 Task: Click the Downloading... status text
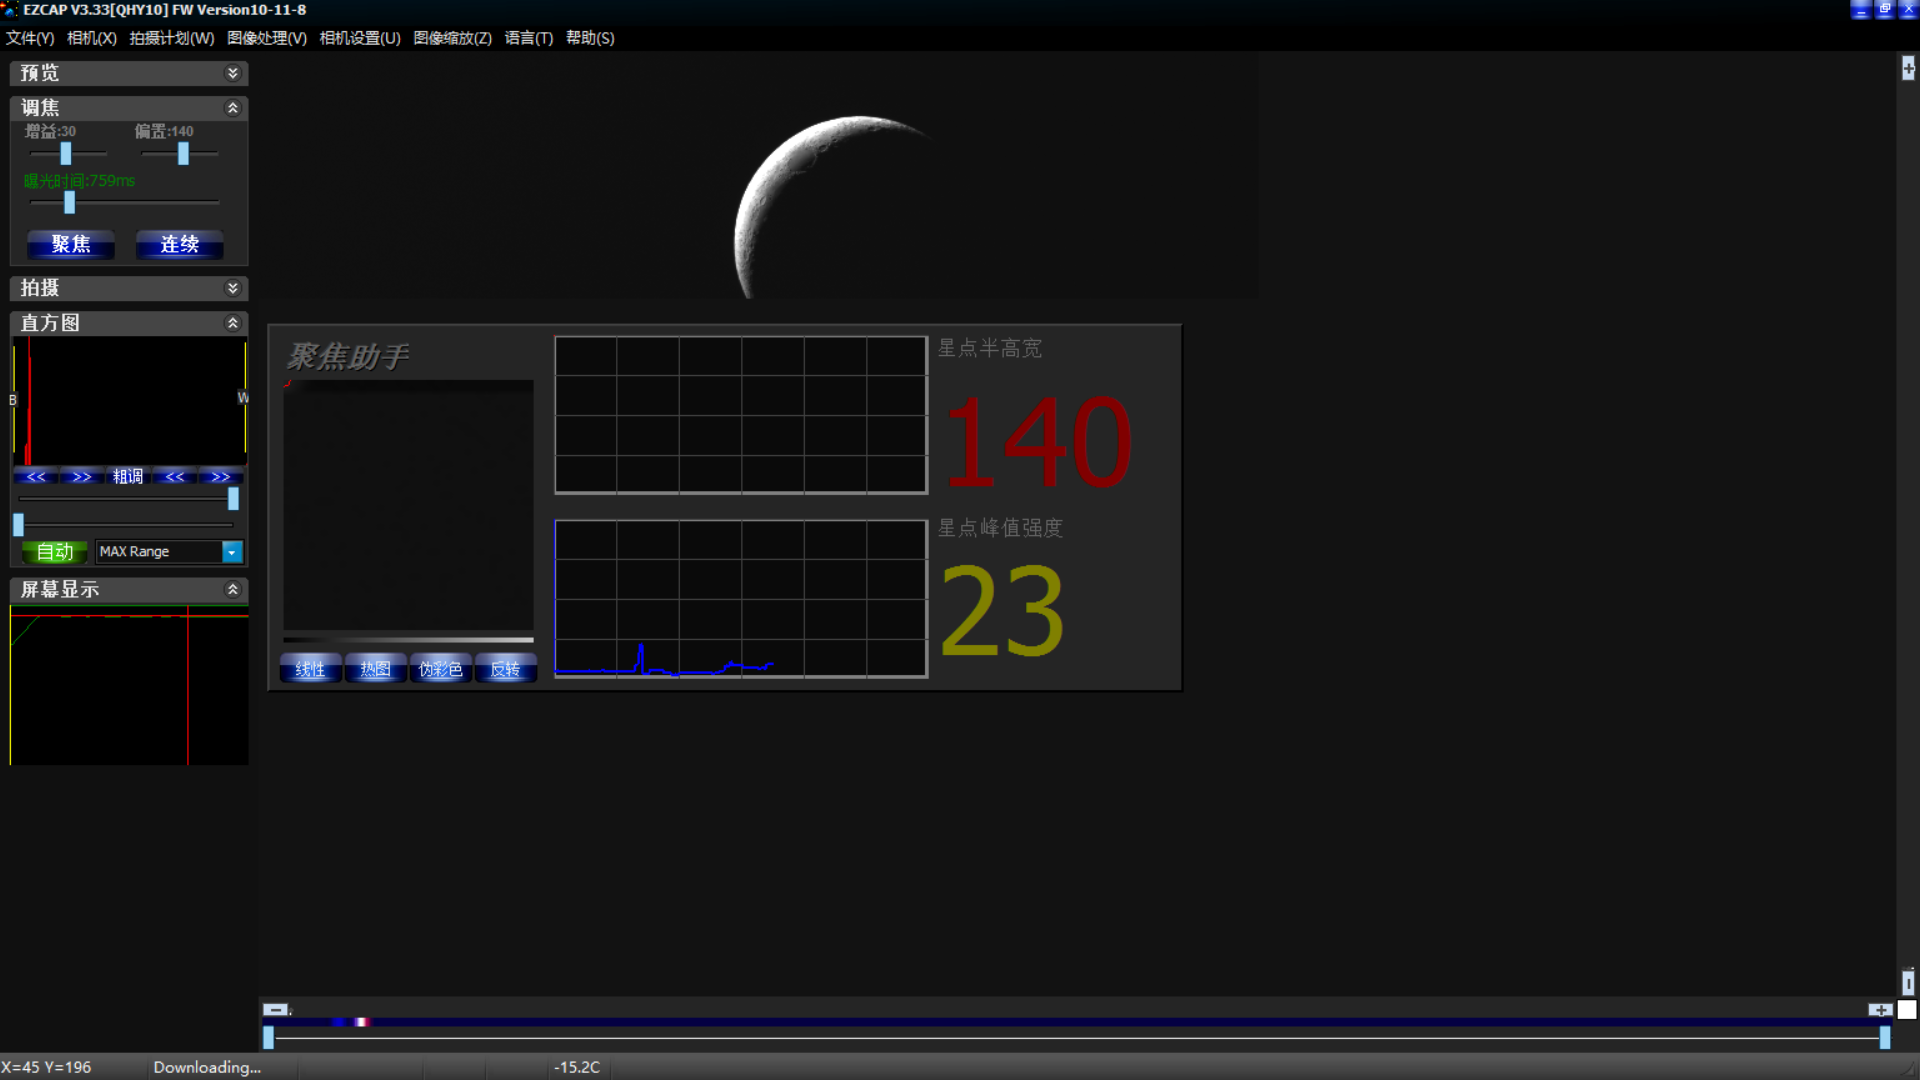(207, 1067)
